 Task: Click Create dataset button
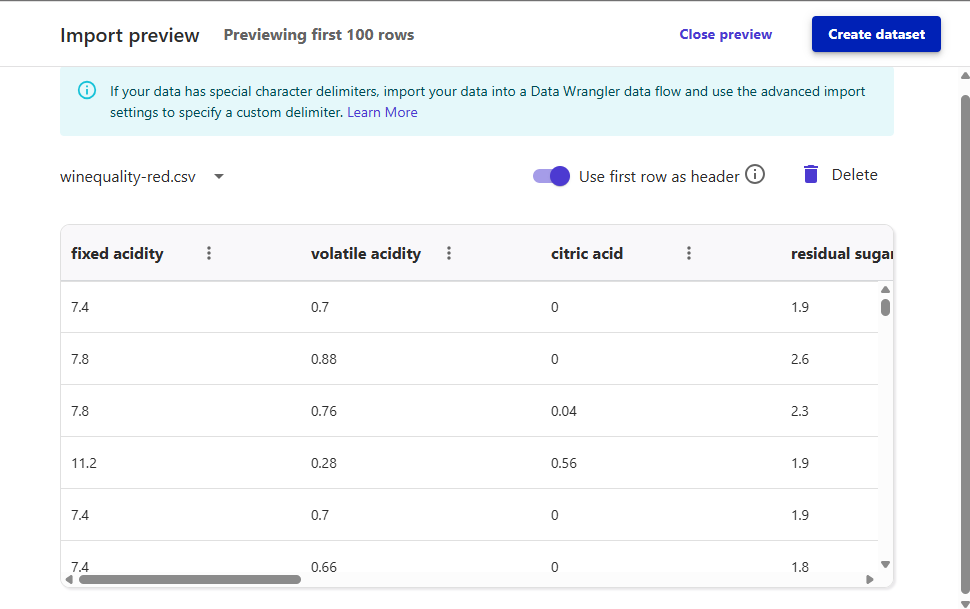pyautogui.click(x=876, y=34)
